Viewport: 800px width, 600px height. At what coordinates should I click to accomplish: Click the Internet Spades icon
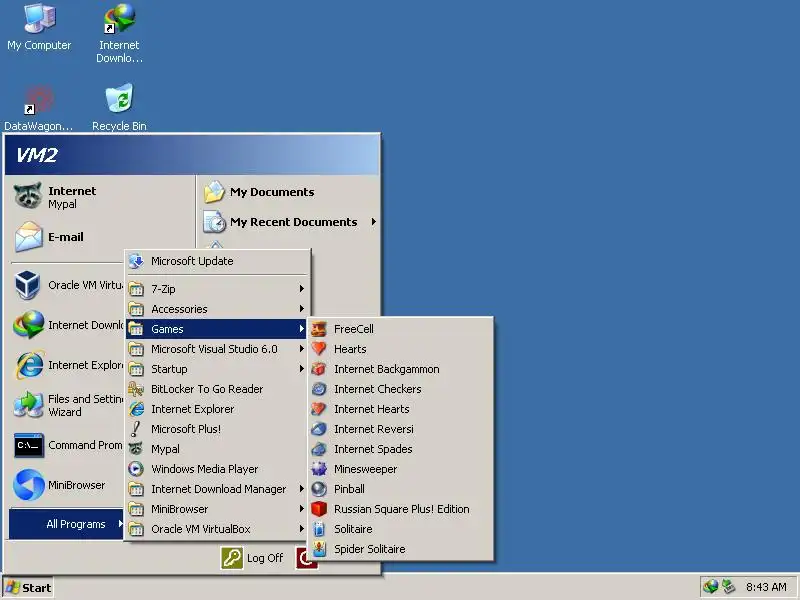[319, 449]
